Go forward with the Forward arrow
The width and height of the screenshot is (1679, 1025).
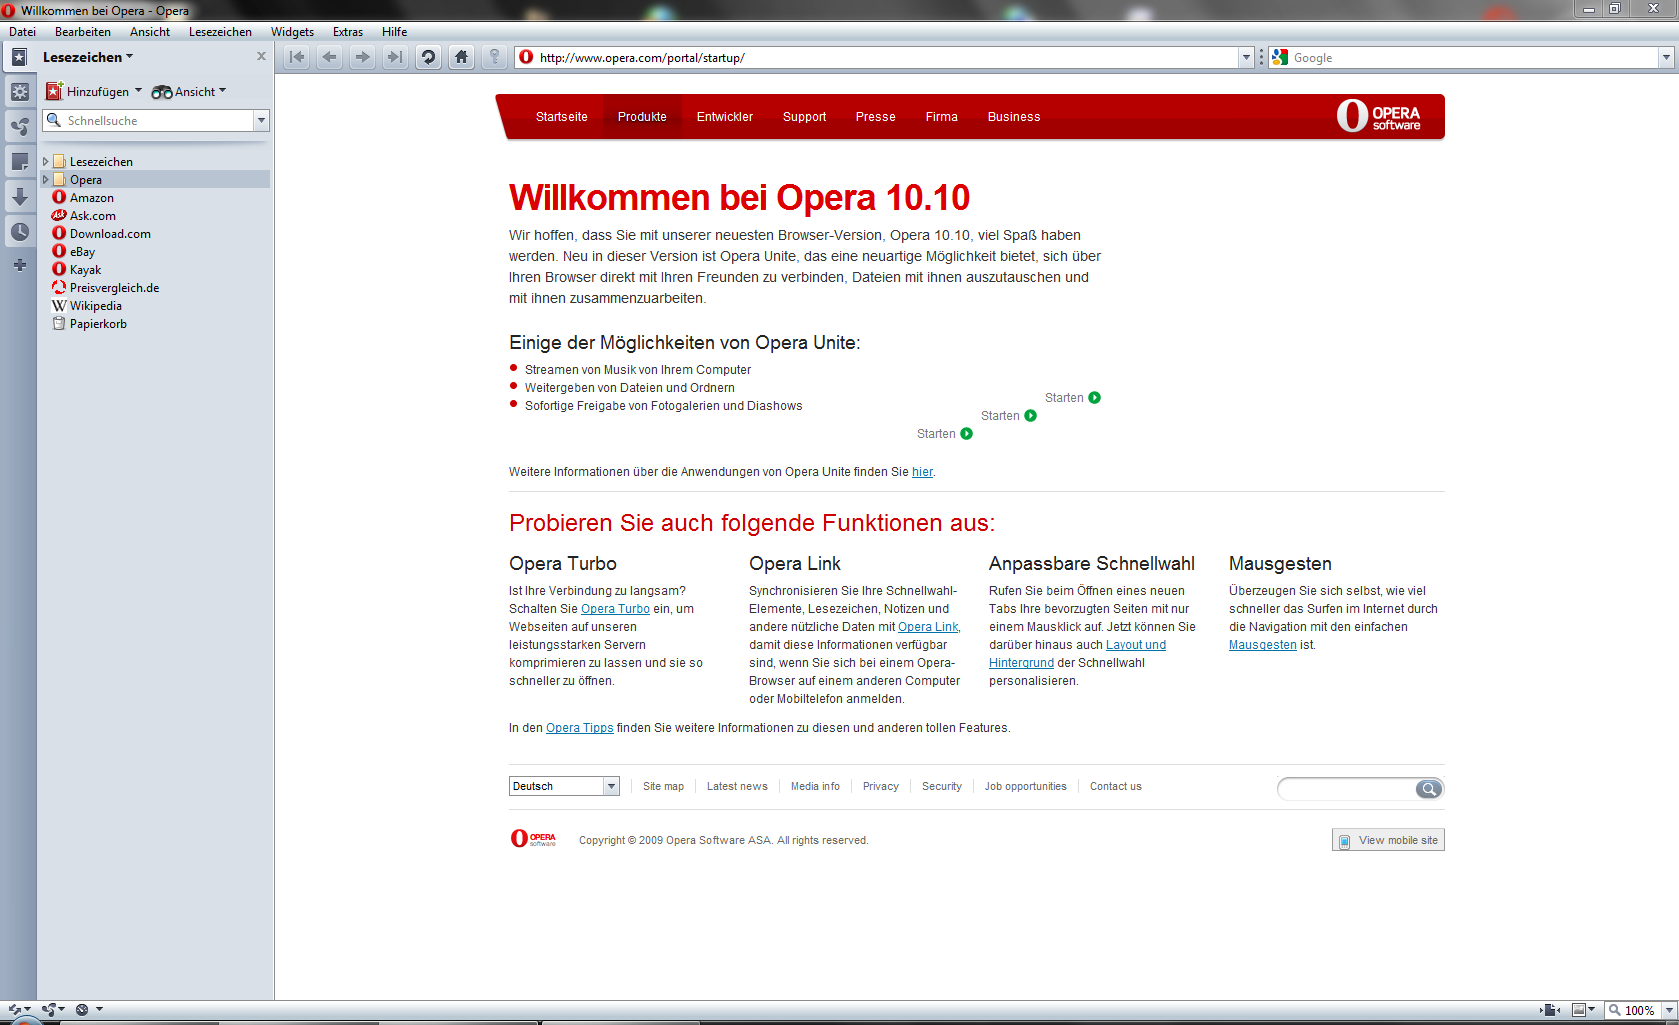[363, 57]
